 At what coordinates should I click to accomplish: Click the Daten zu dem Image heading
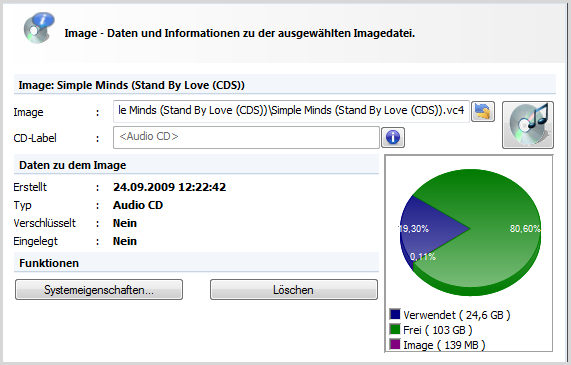tap(72, 165)
